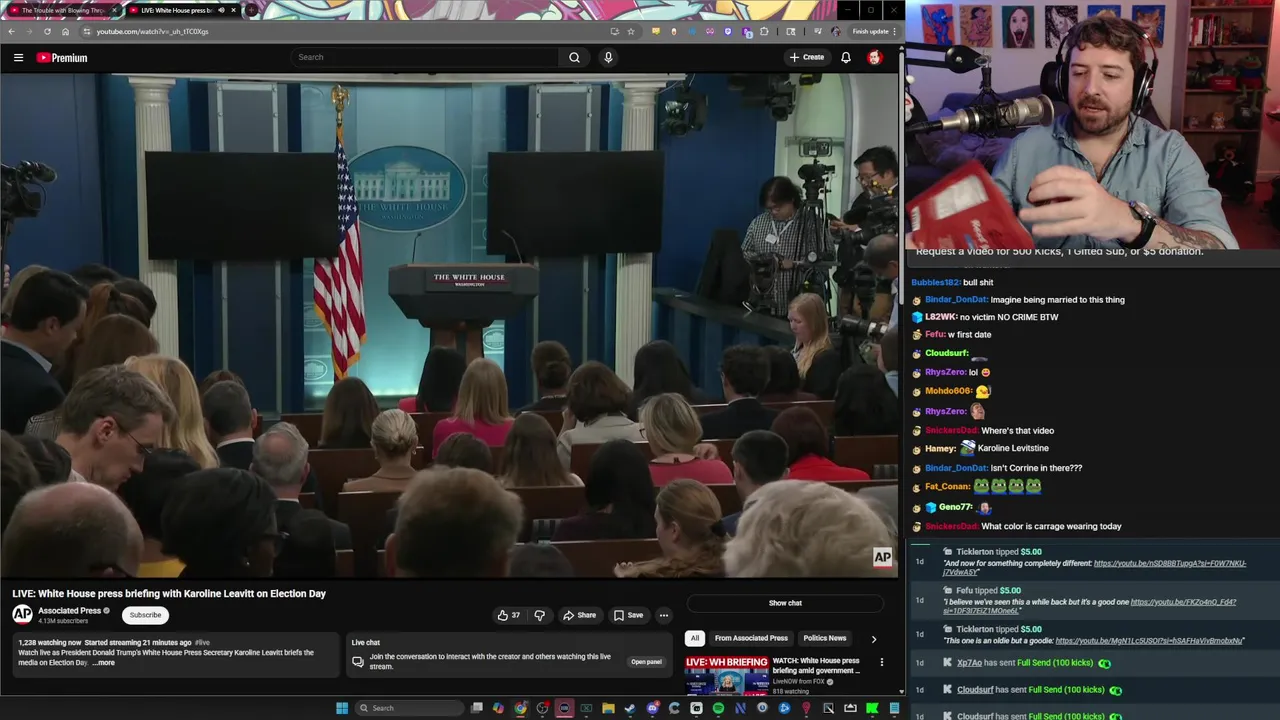Open the YouTube guide hamburger menu

click(x=18, y=58)
